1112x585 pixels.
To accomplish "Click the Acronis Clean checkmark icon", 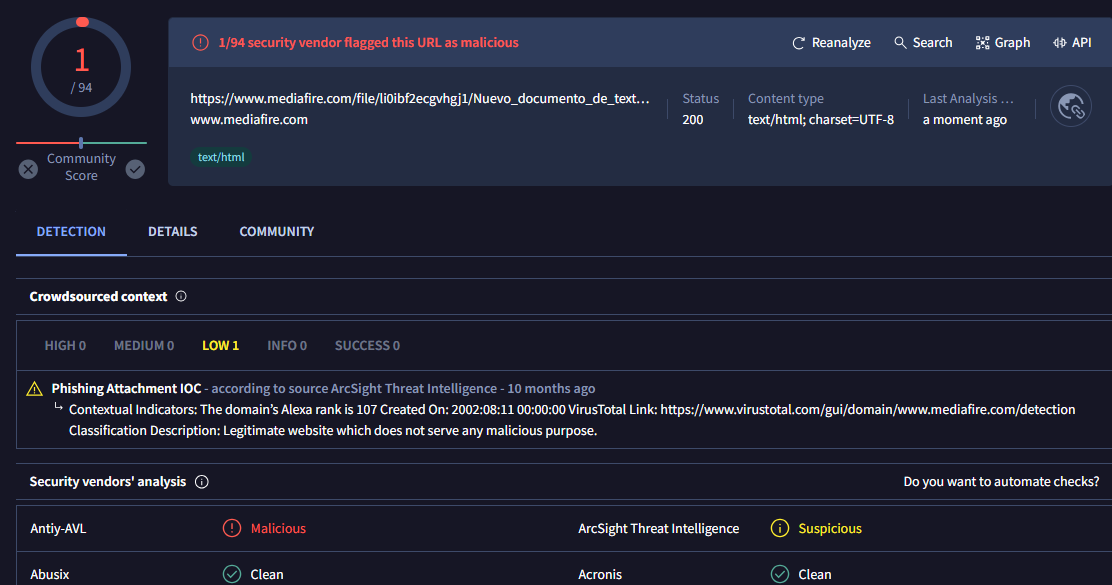I will [x=779, y=574].
